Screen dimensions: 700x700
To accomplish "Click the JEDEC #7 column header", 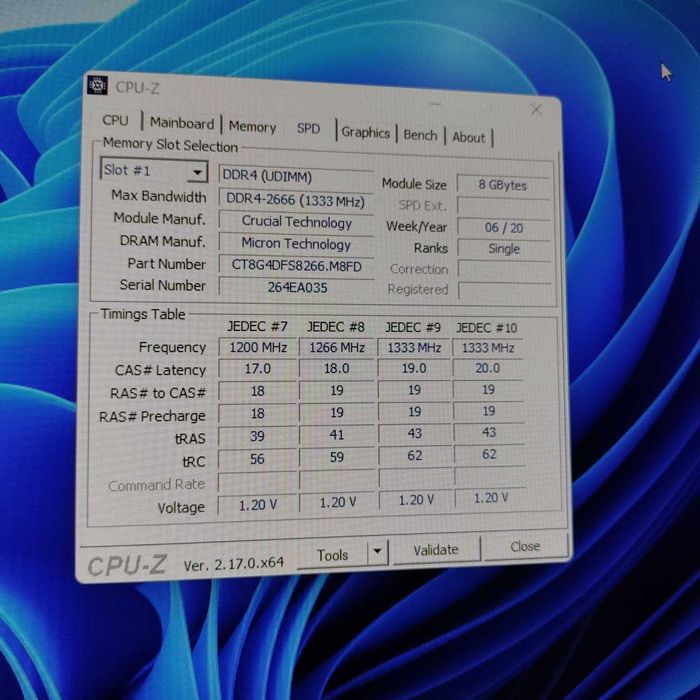I will (x=258, y=326).
